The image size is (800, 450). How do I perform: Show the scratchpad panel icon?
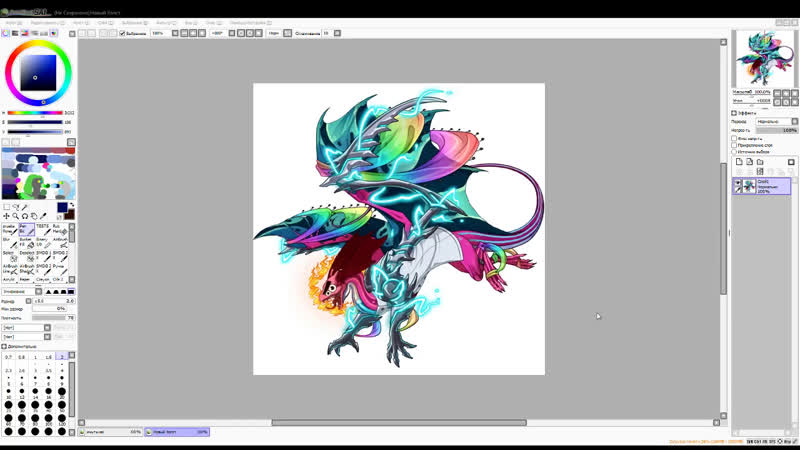pos(54,33)
